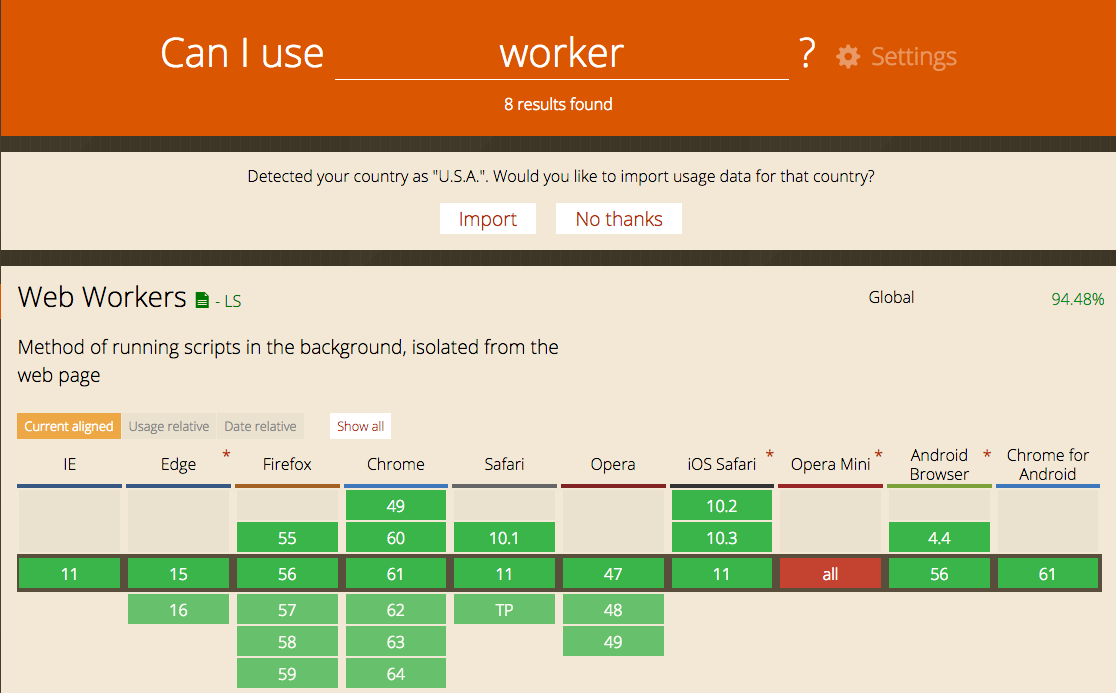The width and height of the screenshot is (1116, 693).
Task: Select the Firefox 58 support cell
Action: tap(287, 642)
